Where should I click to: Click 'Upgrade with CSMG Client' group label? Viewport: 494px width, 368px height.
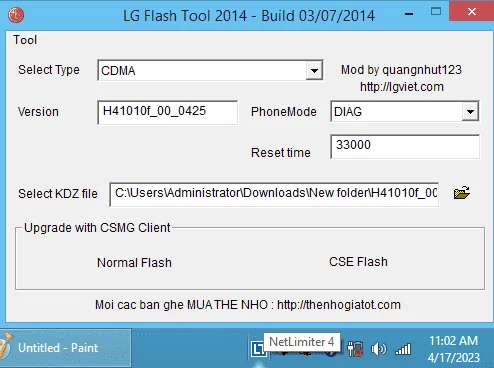(x=97, y=228)
